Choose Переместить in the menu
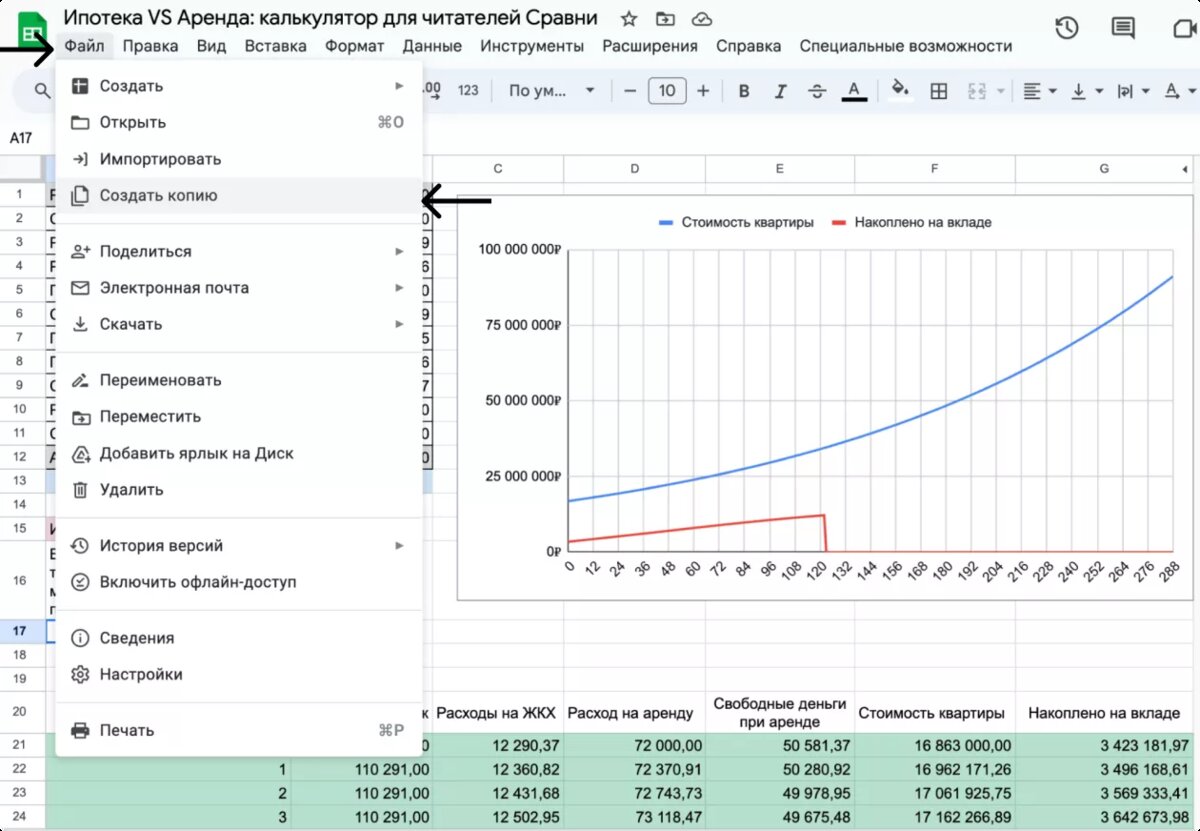This screenshot has height=831, width=1200. 239,416
